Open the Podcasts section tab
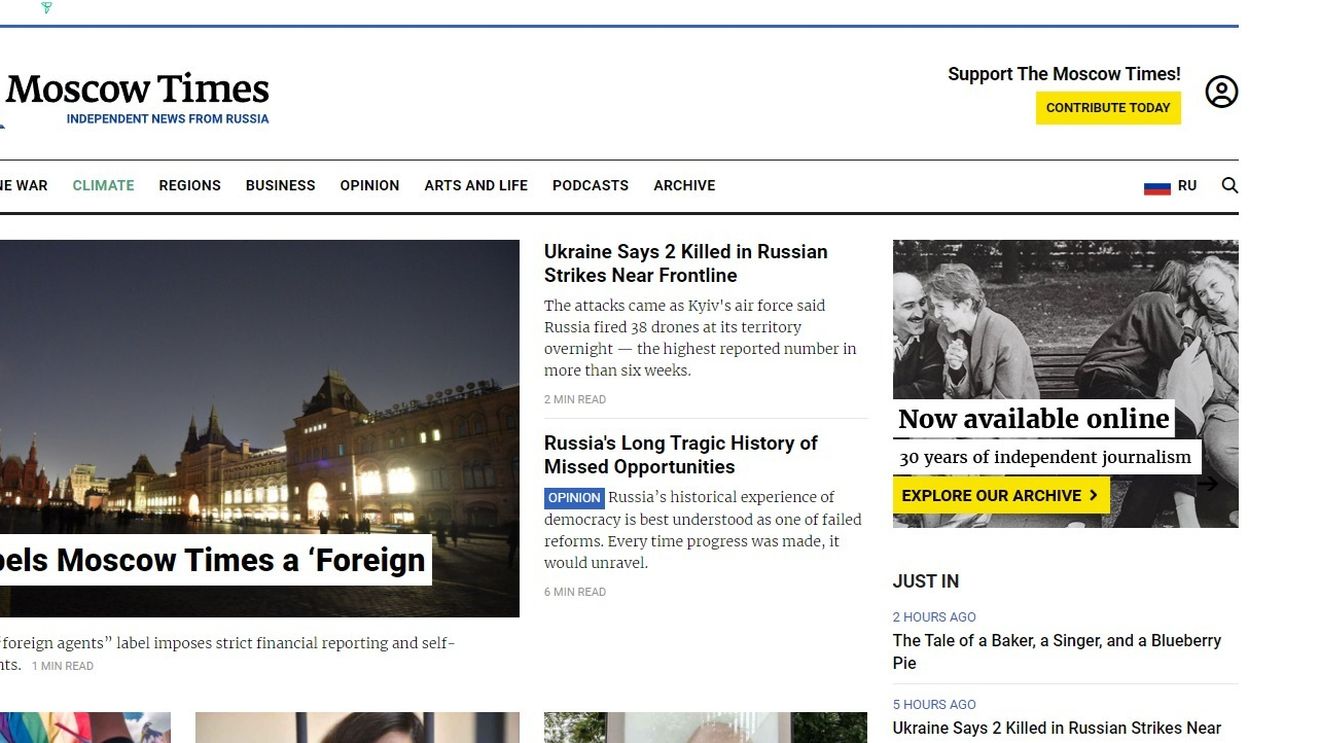The image size is (1320, 743). pyautogui.click(x=590, y=185)
